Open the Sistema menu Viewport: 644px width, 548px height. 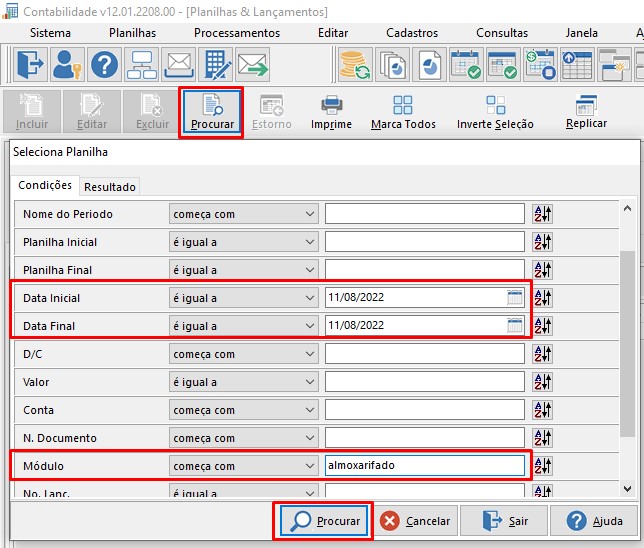click(x=50, y=33)
